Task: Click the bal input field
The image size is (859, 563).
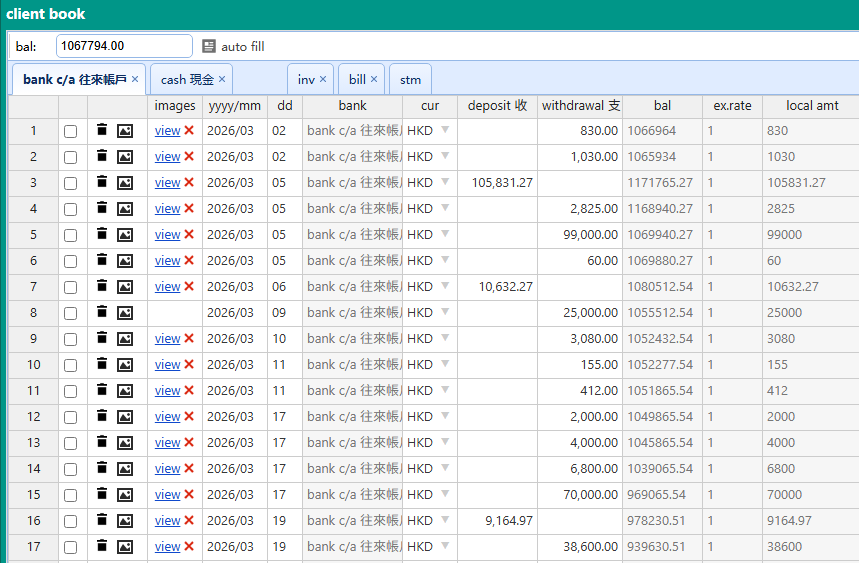Action: tap(124, 46)
